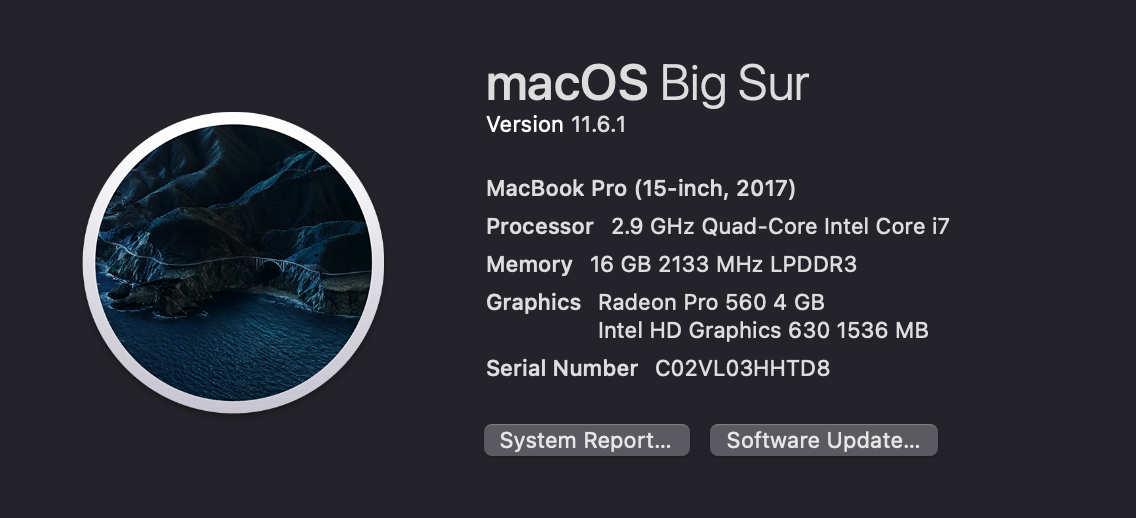Screen dimensions: 1136x518
Task: Click the Memory label
Action: click(x=529, y=265)
